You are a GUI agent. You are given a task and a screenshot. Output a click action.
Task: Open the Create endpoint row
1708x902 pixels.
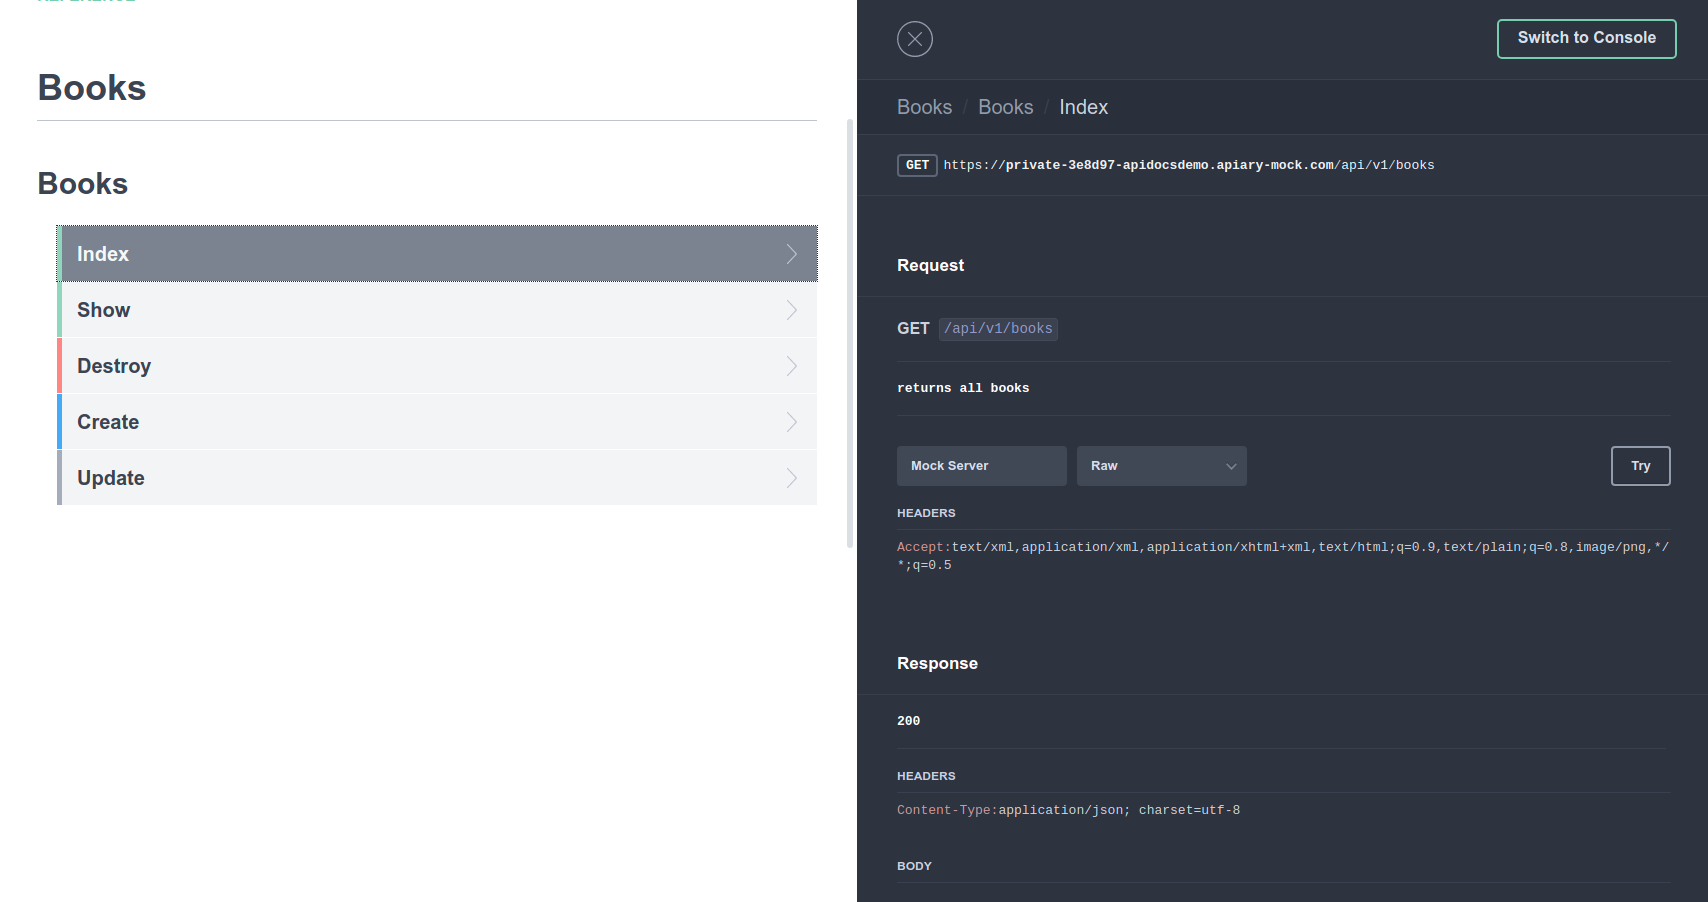pyautogui.click(x=437, y=422)
